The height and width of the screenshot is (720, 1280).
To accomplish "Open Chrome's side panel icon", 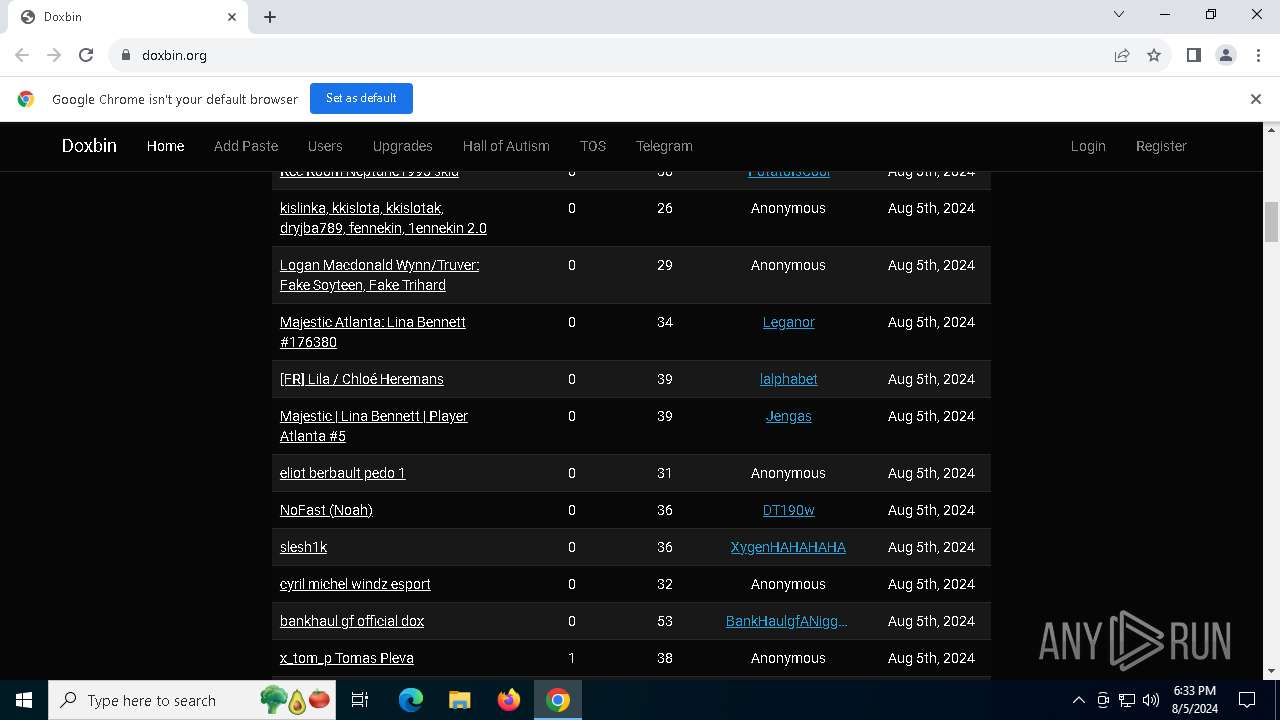I will pos(1193,55).
